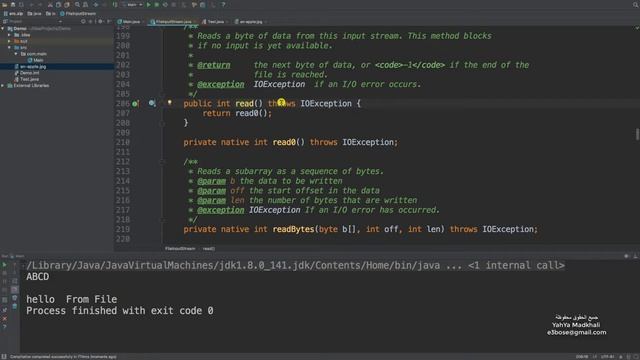
Task: Select the jpg image file in the project tree
Action: tap(30, 67)
